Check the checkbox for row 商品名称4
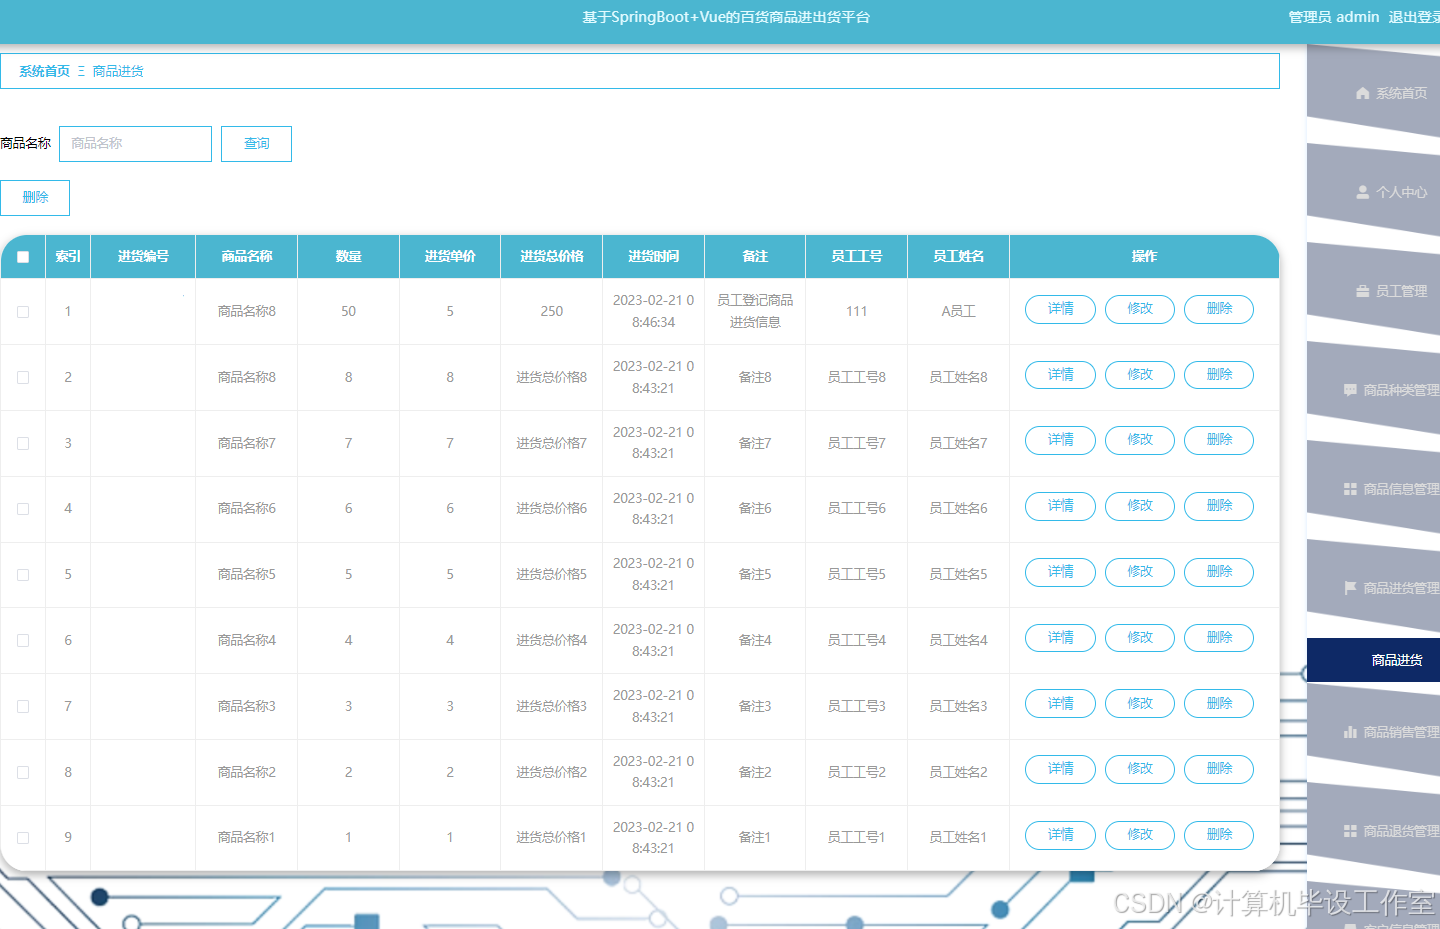The height and width of the screenshot is (929, 1440). (x=23, y=640)
